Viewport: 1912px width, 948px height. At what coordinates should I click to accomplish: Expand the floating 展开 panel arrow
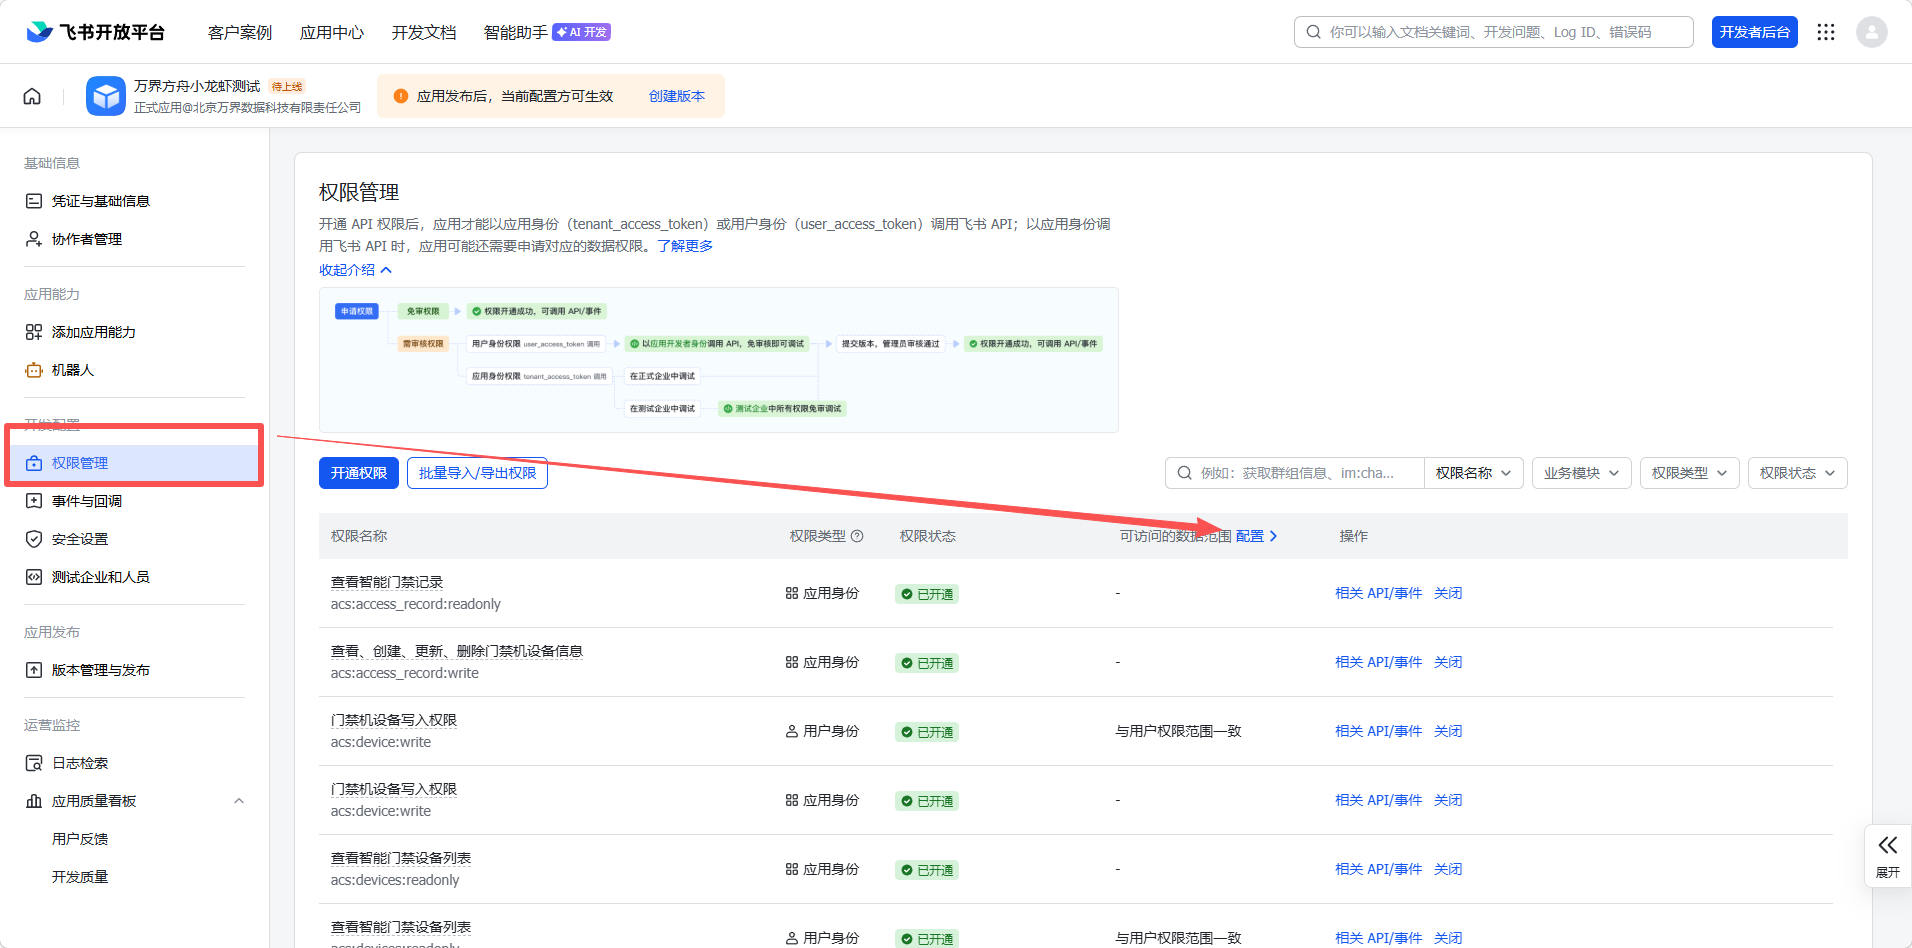[1887, 845]
